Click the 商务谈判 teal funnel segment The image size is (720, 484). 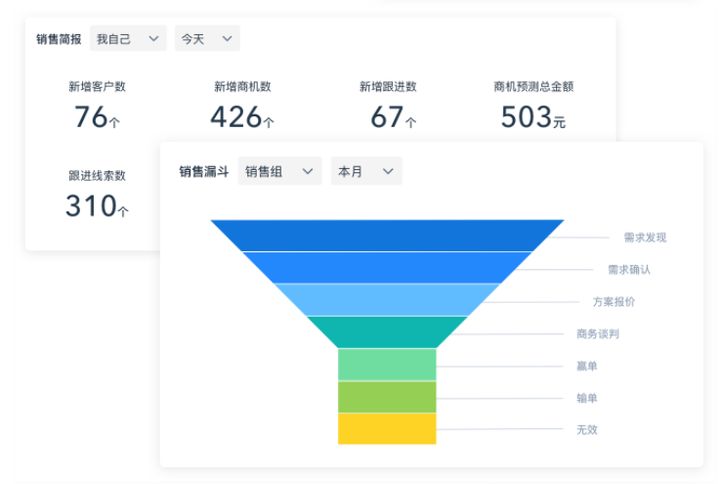pyautogui.click(x=387, y=332)
